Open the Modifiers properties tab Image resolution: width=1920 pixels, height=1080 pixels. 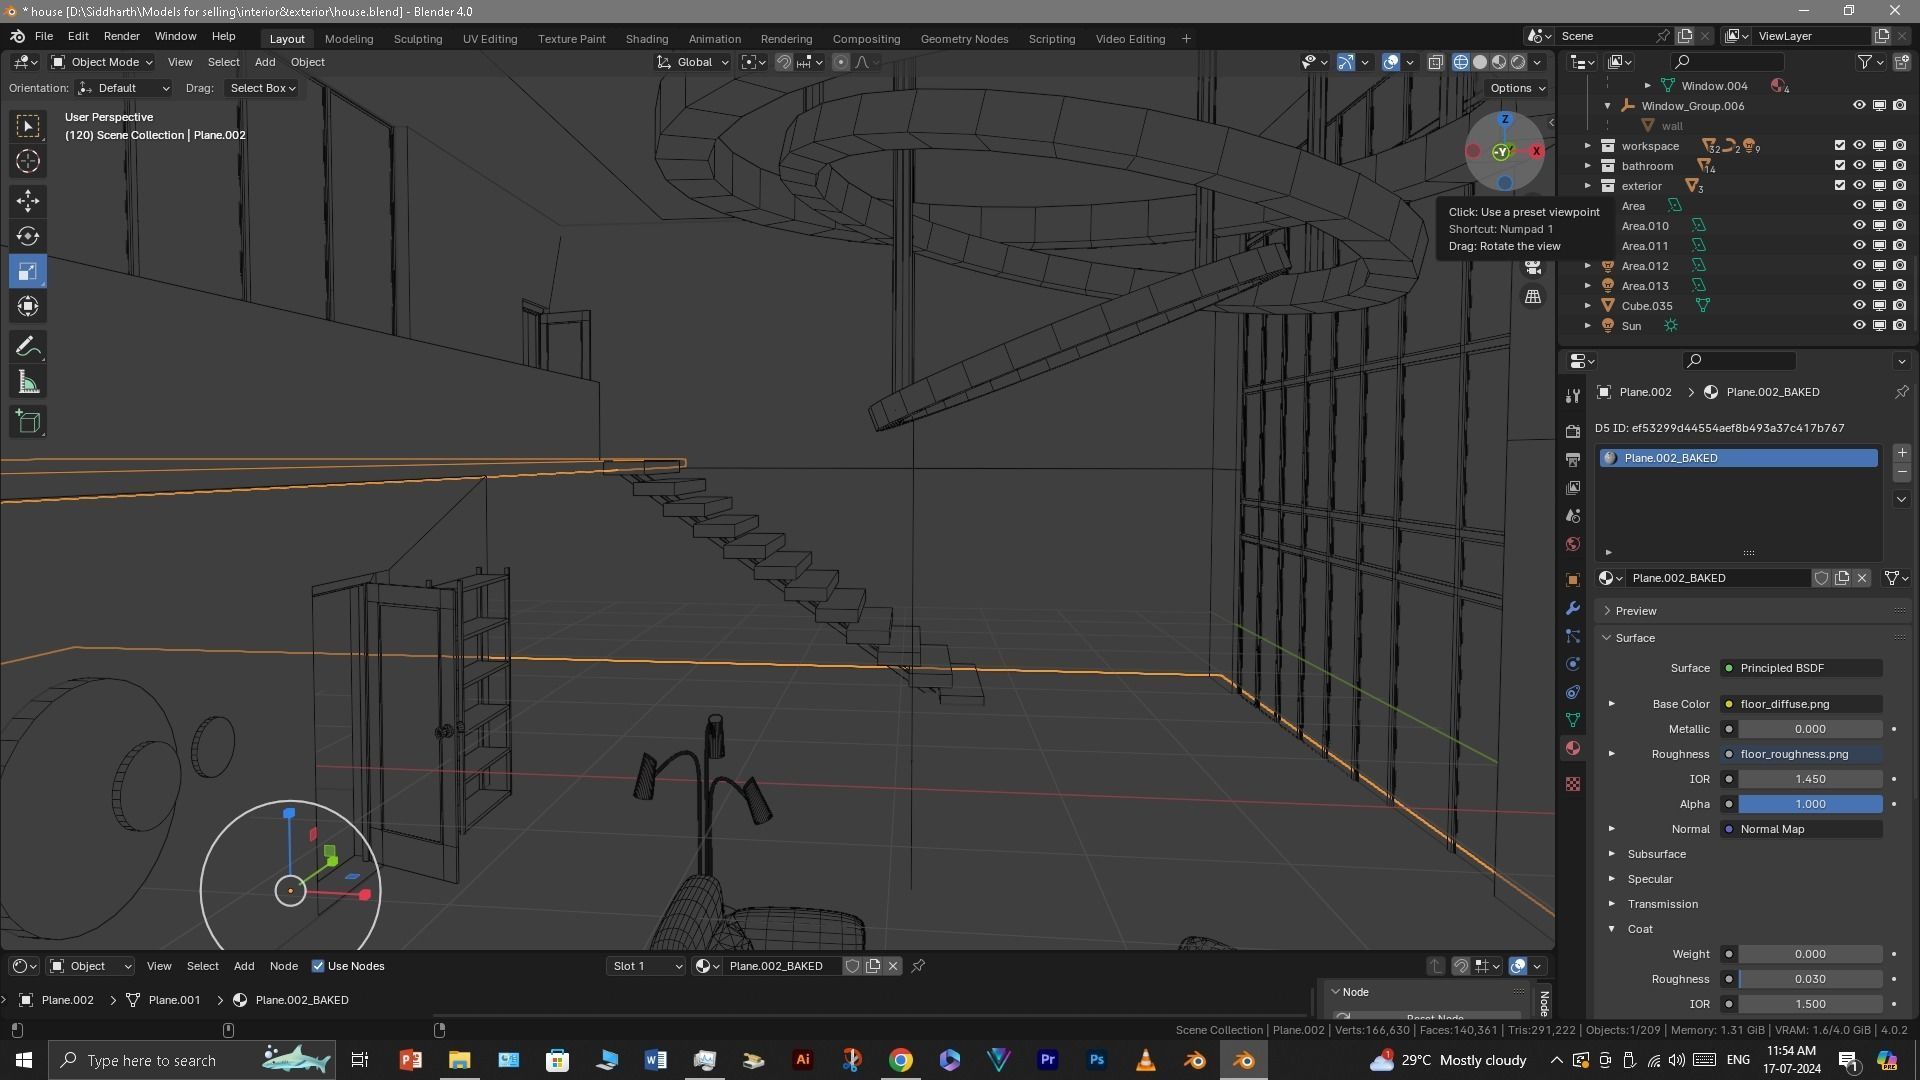click(x=1573, y=608)
